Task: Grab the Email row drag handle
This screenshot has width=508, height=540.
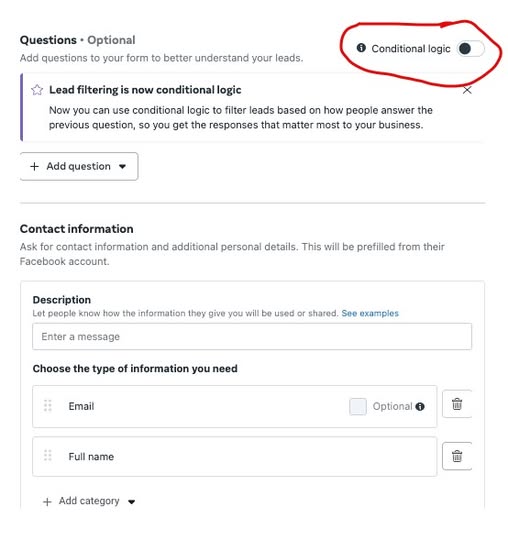Action: [48, 406]
